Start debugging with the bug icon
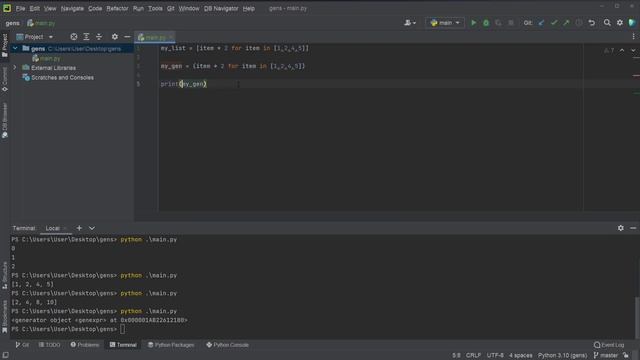The image size is (640, 360). tap(486, 23)
